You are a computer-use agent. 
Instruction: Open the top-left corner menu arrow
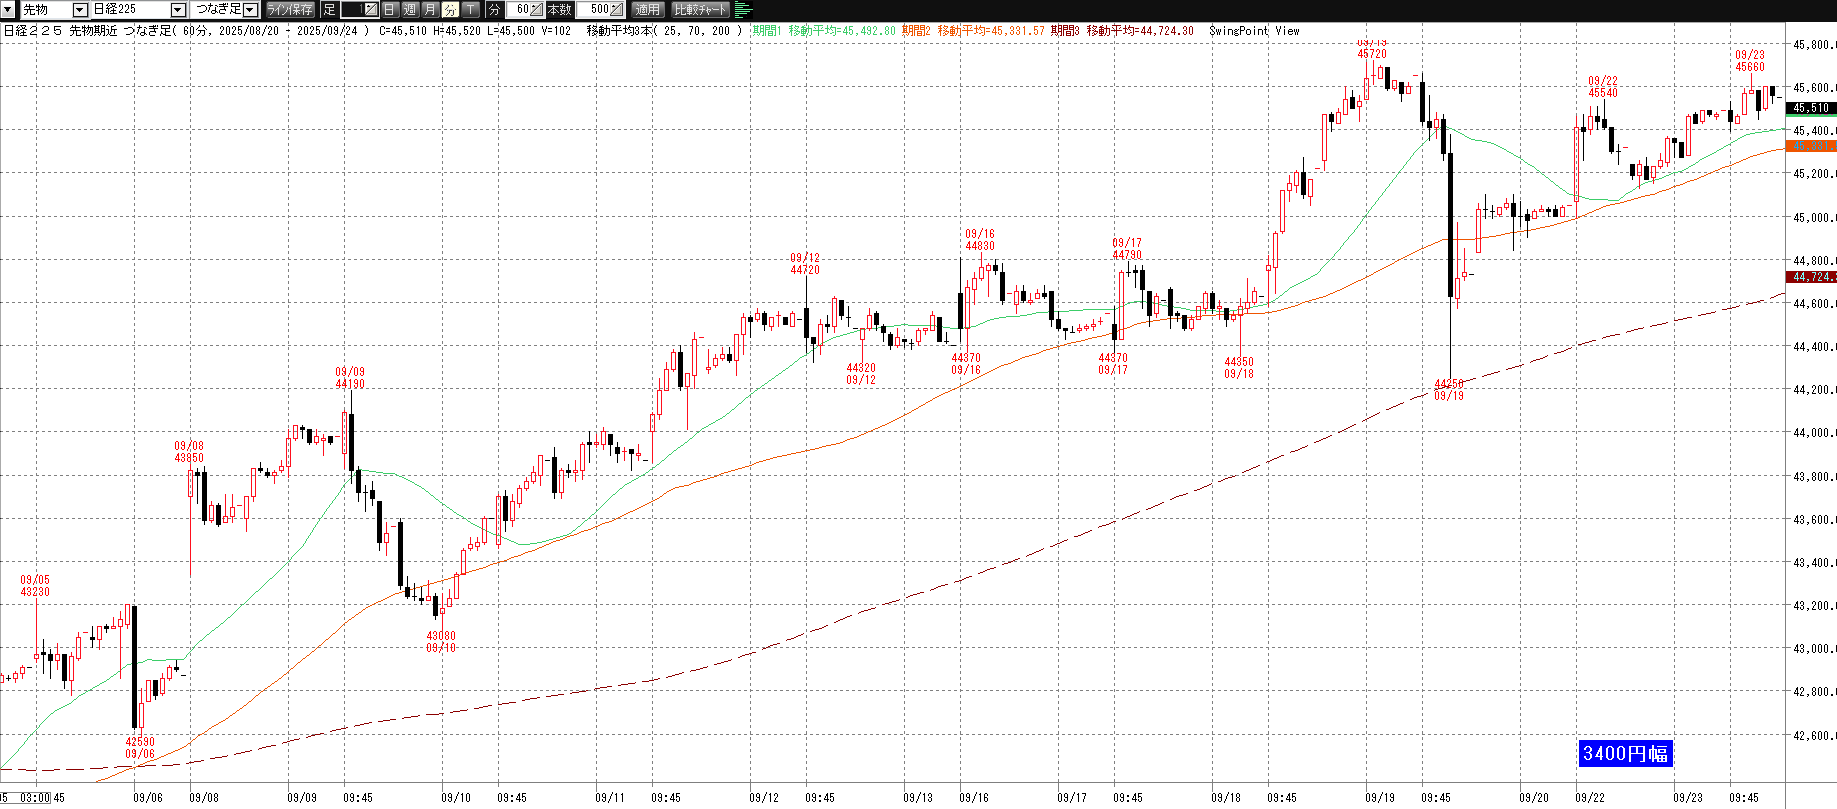coord(8,9)
